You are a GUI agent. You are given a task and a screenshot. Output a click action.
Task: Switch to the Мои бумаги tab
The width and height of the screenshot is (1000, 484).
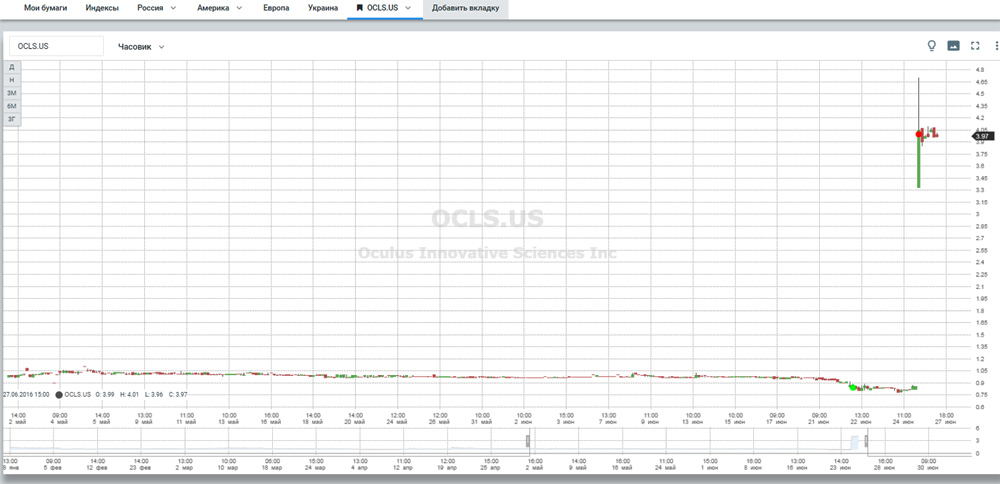[45, 8]
